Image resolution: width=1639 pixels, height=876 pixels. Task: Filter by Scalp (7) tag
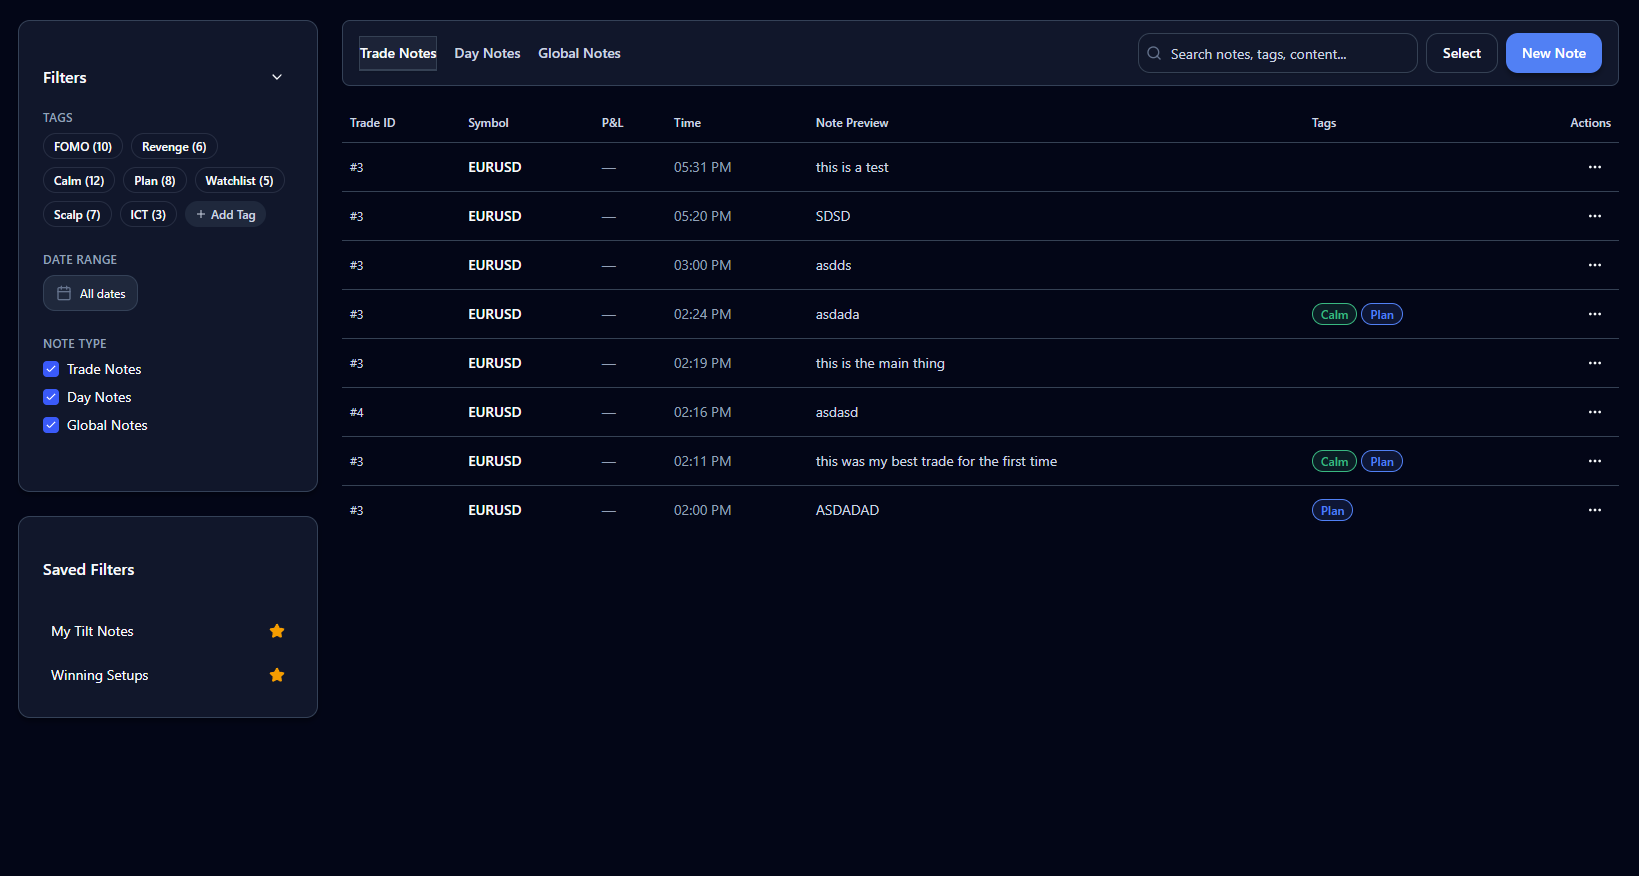pyautogui.click(x=77, y=215)
